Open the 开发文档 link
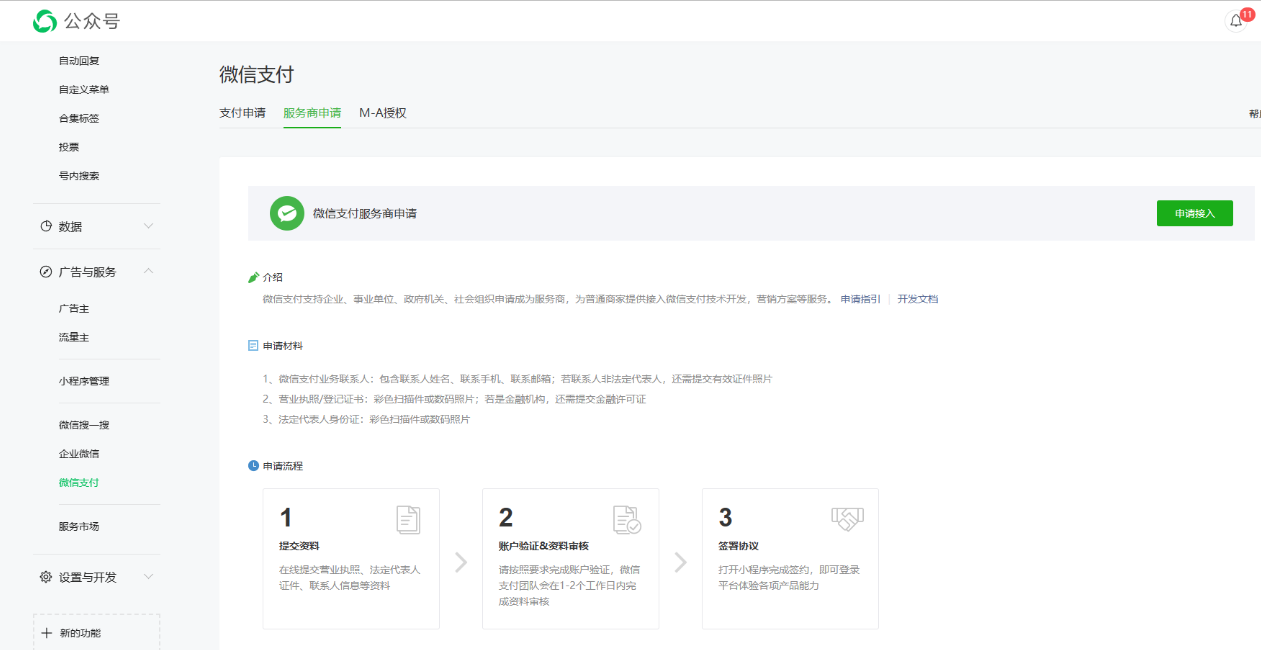This screenshot has width=1261, height=650. (917, 299)
